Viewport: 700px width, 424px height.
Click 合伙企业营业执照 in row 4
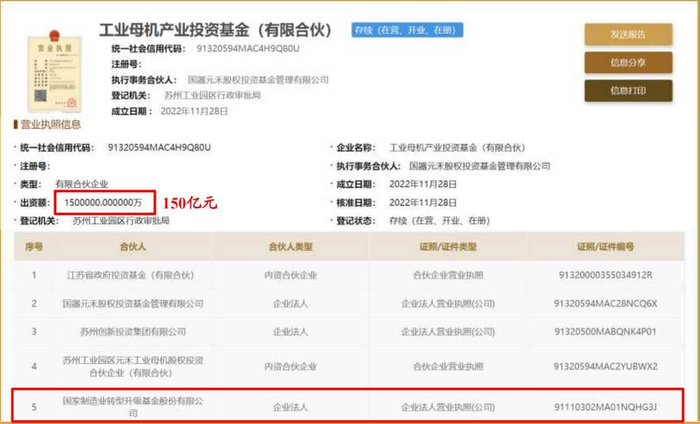pos(448,366)
